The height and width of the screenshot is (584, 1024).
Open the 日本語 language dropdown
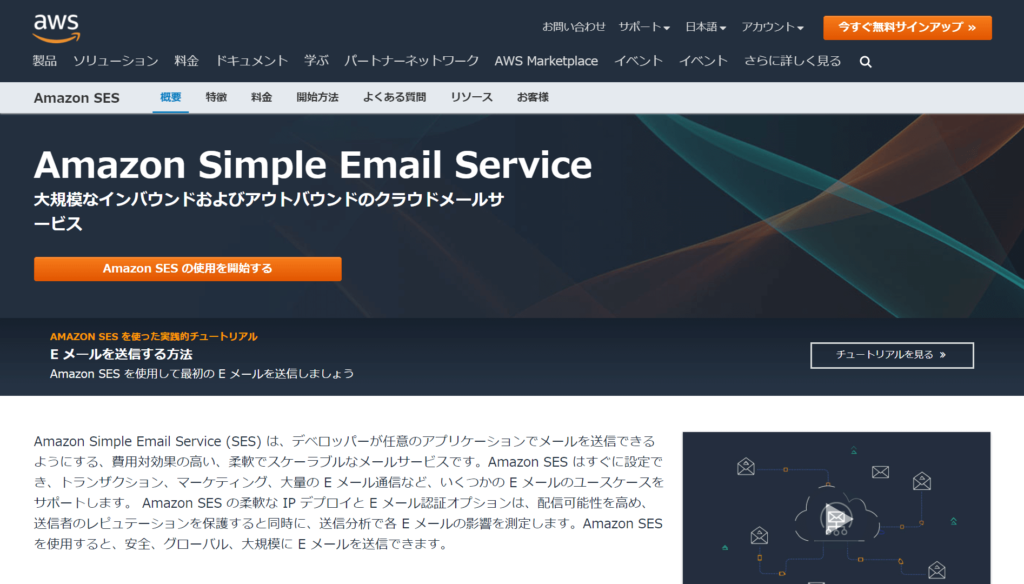(705, 27)
